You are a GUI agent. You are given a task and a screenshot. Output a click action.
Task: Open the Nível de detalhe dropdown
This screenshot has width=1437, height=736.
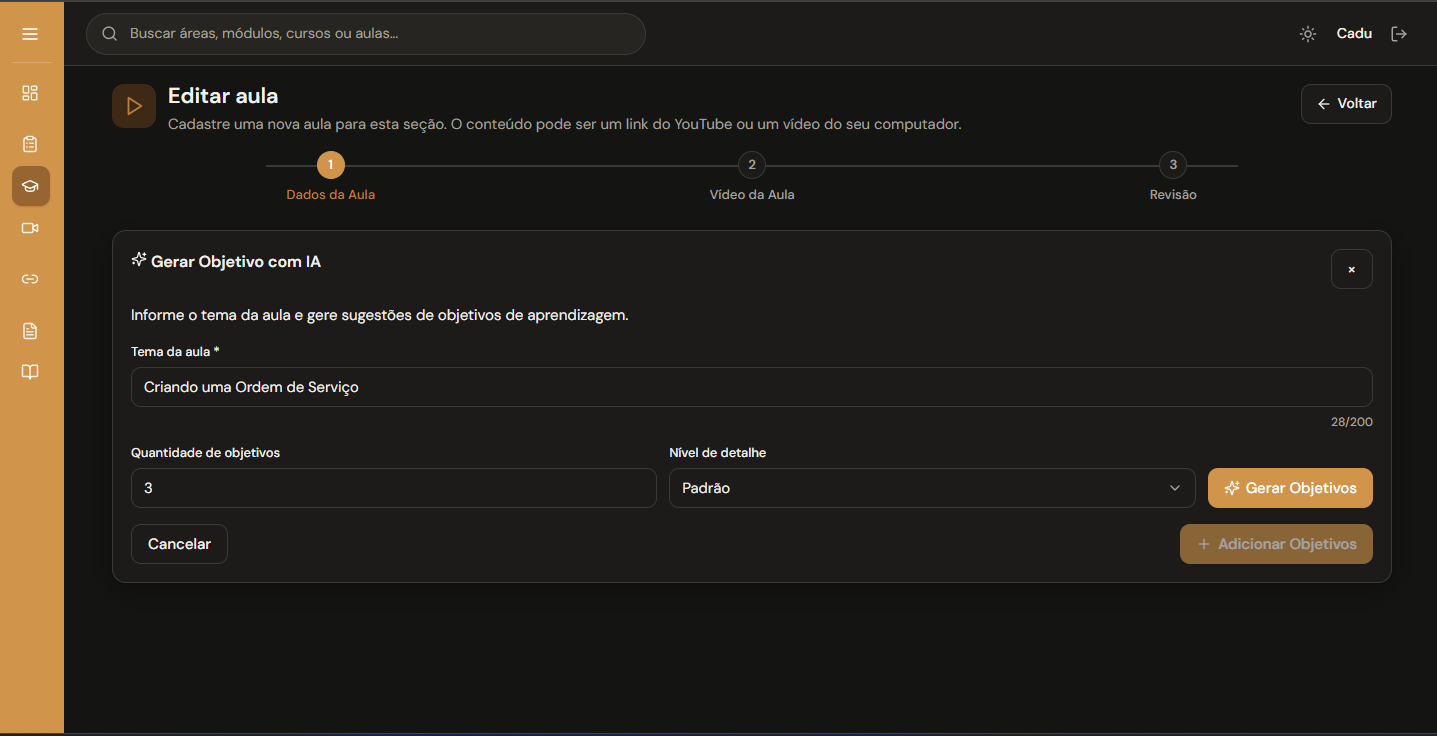932,488
